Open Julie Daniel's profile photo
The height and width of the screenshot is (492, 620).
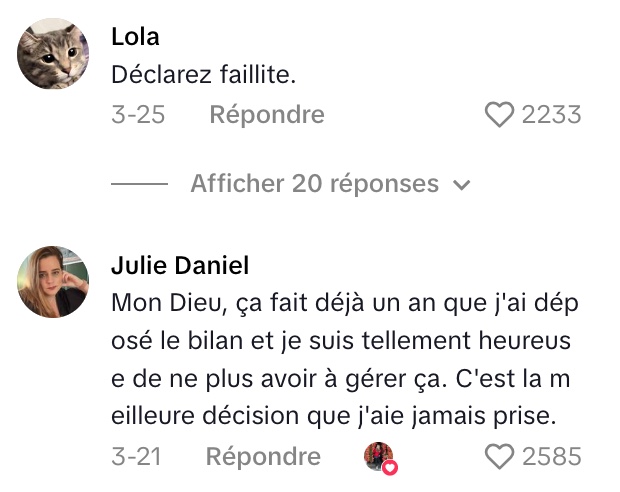pos(54,281)
